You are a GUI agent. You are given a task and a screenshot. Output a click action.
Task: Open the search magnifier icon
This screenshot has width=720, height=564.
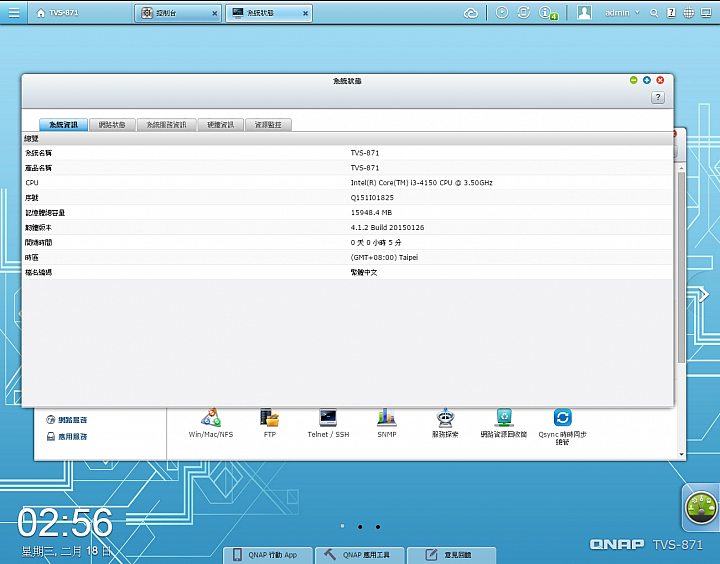(x=654, y=13)
